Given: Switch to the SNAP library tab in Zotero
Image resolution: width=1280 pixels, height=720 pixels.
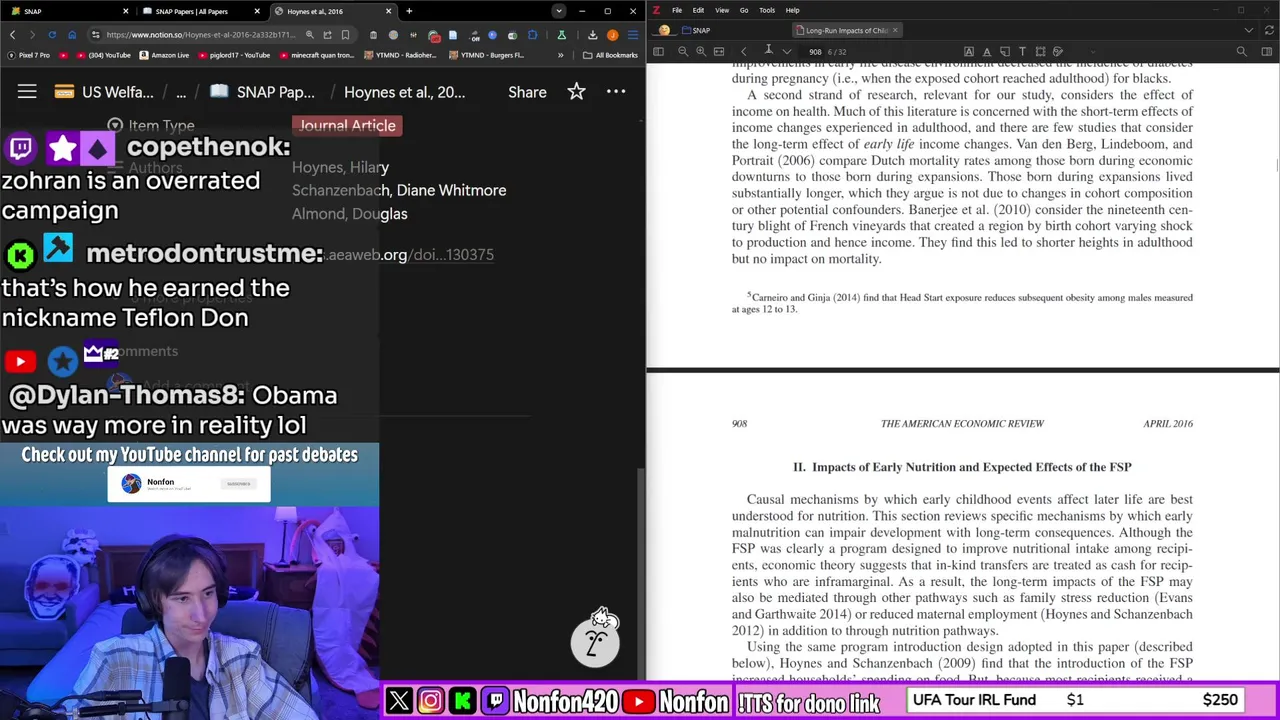Looking at the screenshot, I should (x=696, y=30).
